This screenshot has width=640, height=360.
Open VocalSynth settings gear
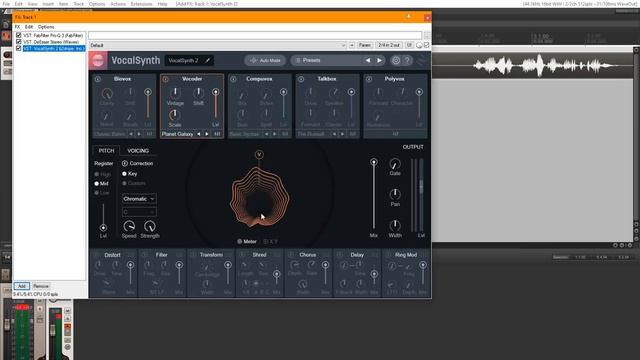[x=396, y=60]
